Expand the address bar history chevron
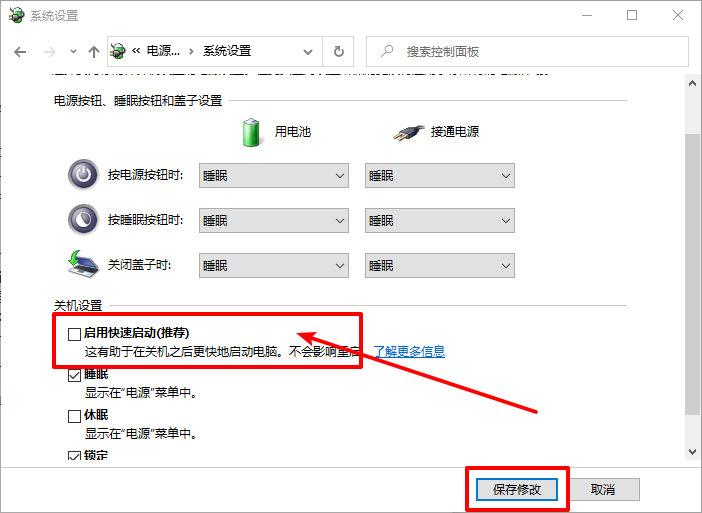Viewport: 702px width, 513px height. pos(309,51)
